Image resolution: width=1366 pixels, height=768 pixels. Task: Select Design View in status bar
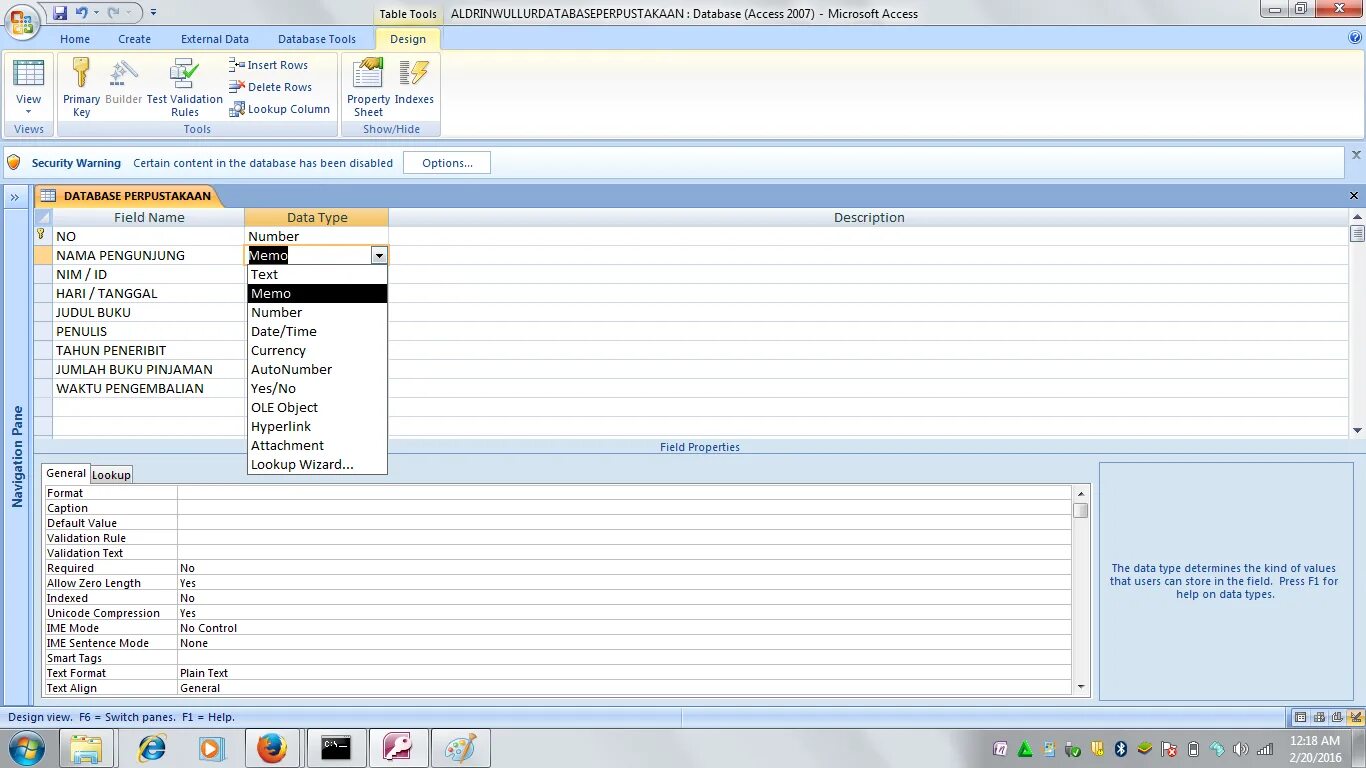1355,717
